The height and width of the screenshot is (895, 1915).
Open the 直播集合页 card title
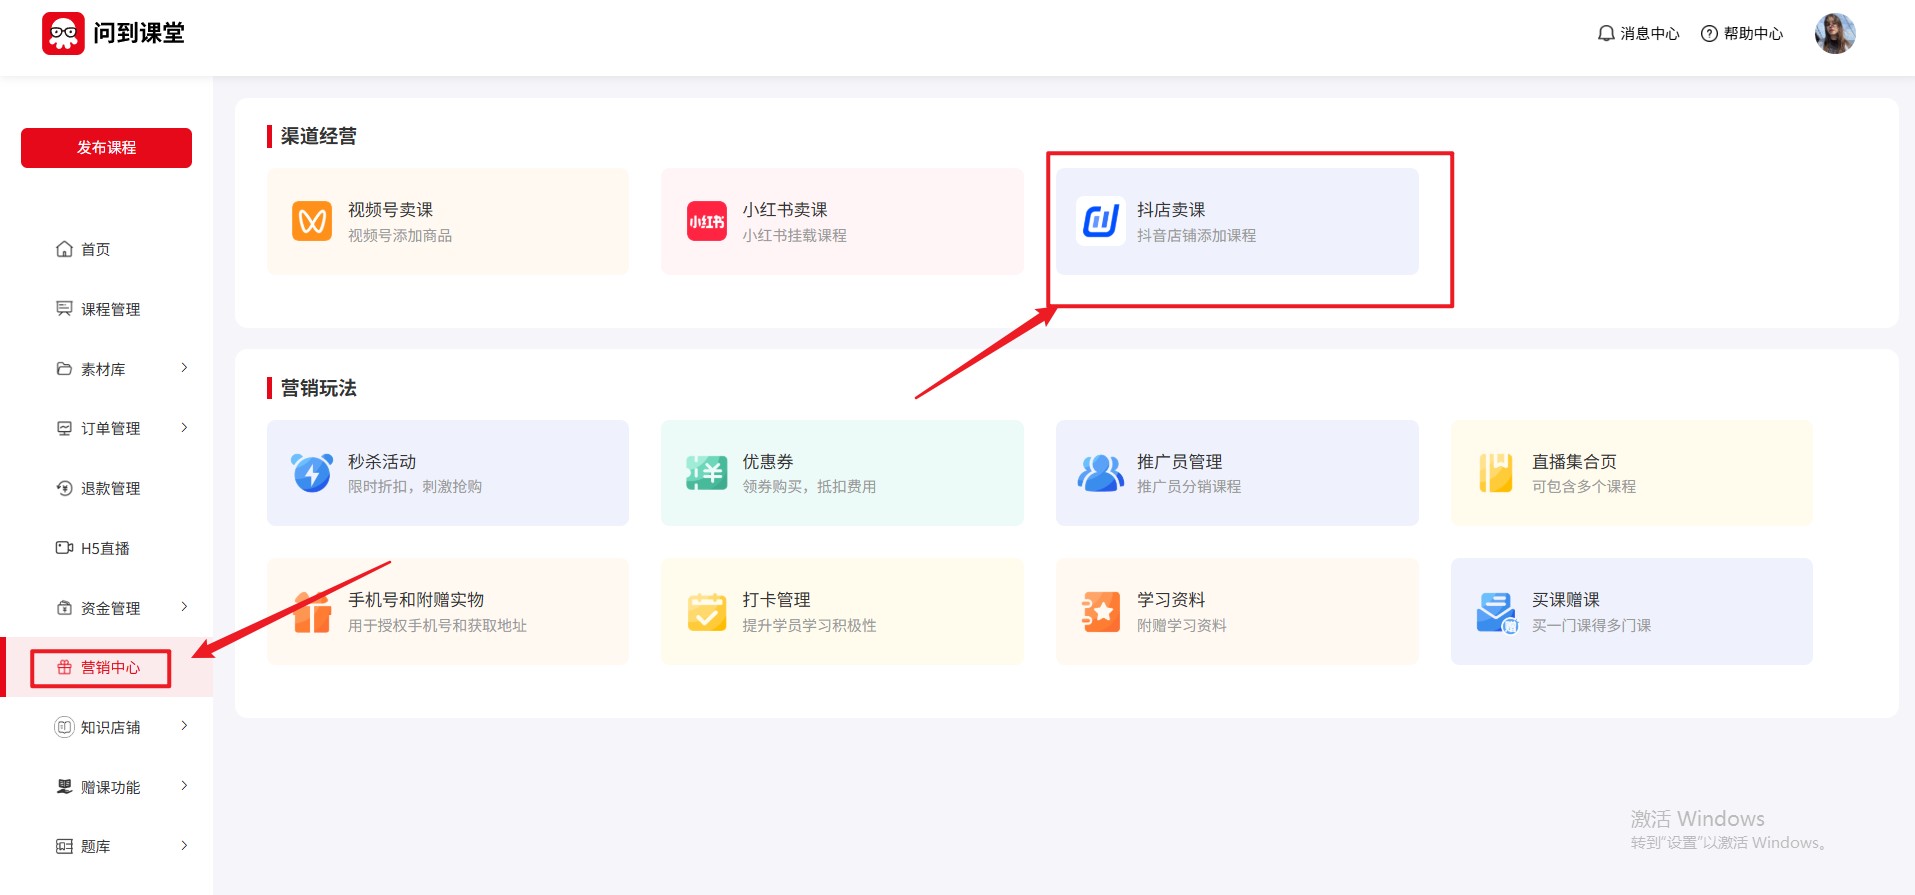[1574, 462]
